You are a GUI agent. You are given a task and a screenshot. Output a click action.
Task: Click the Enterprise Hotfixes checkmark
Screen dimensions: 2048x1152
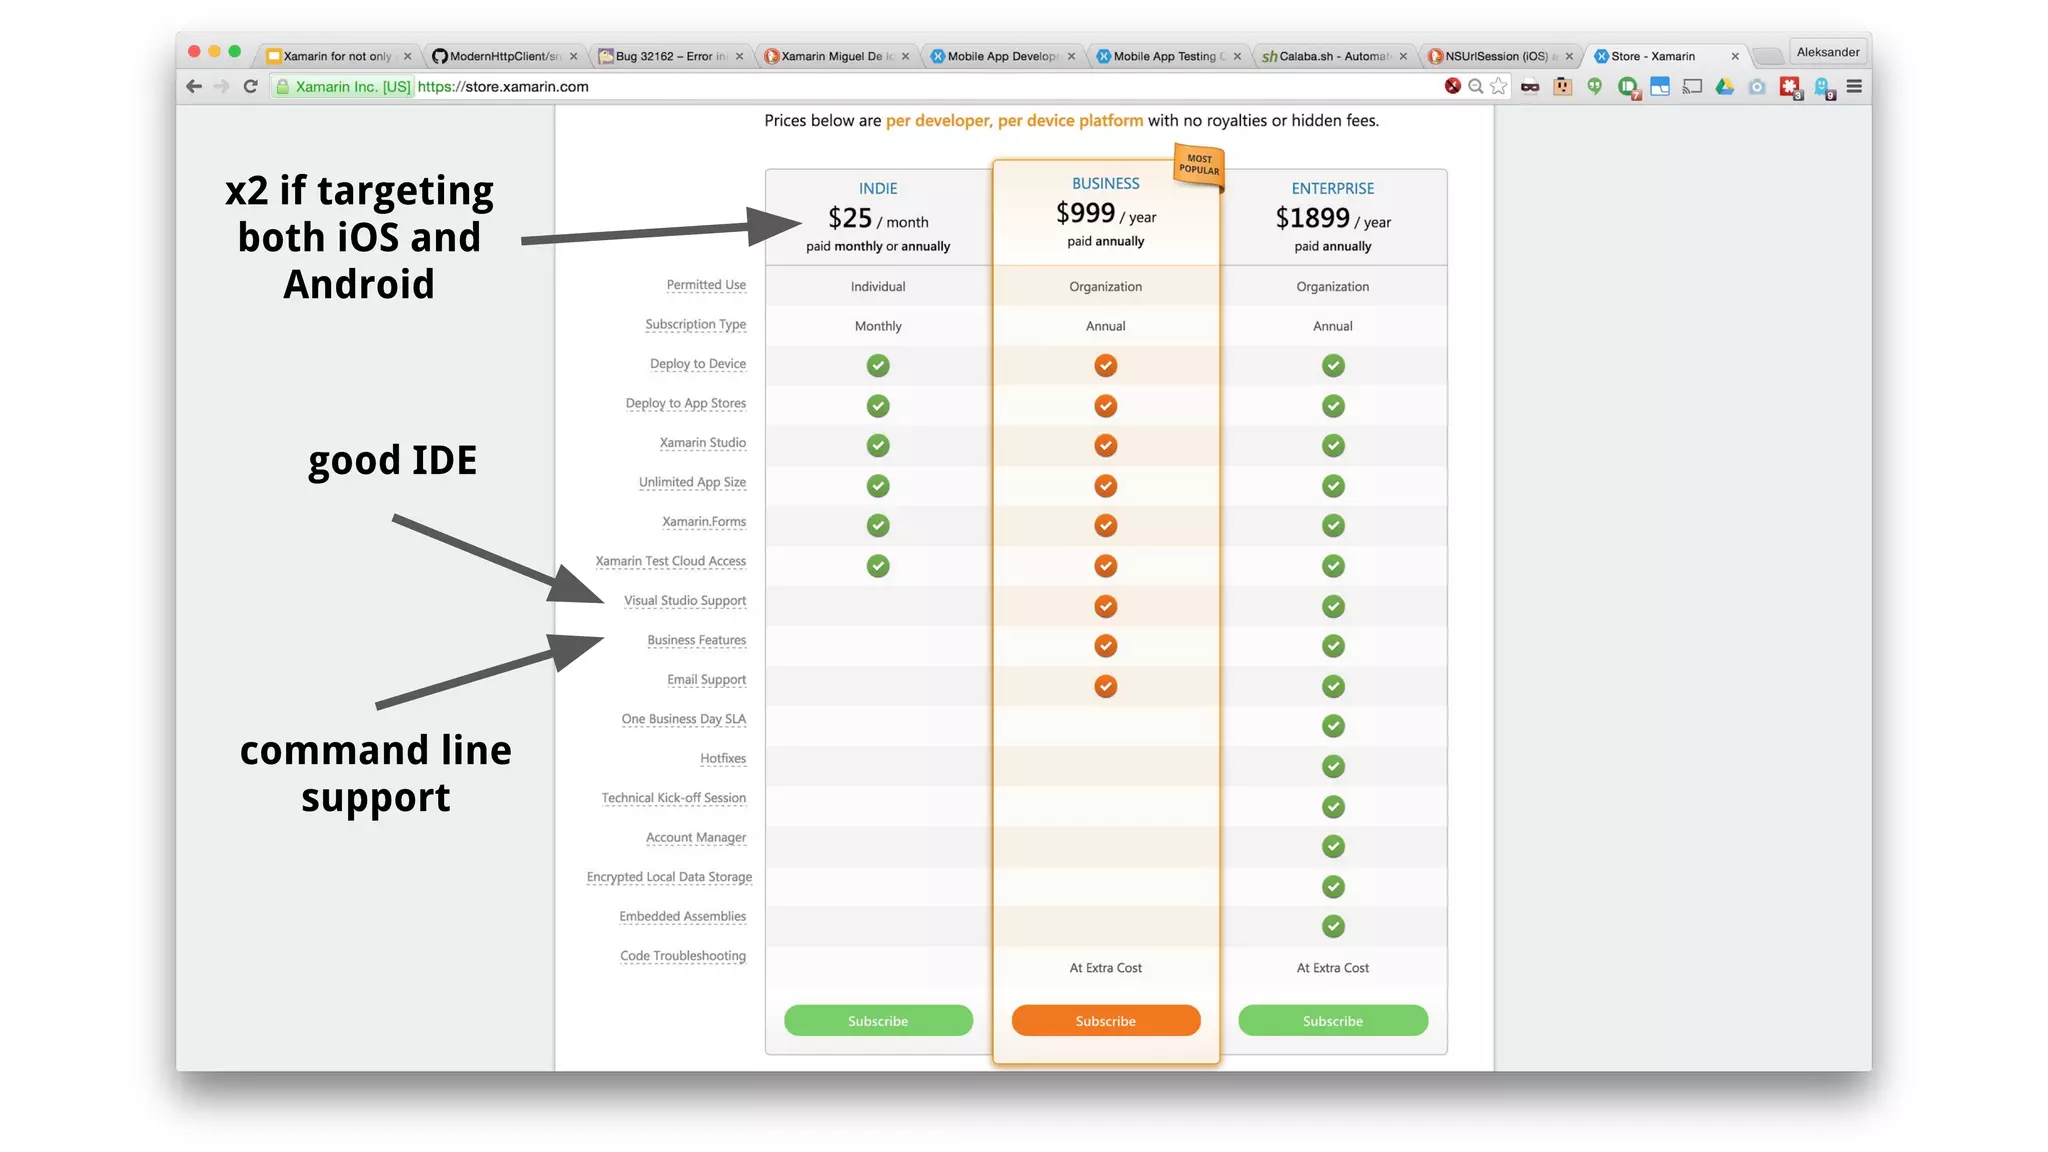1332,766
